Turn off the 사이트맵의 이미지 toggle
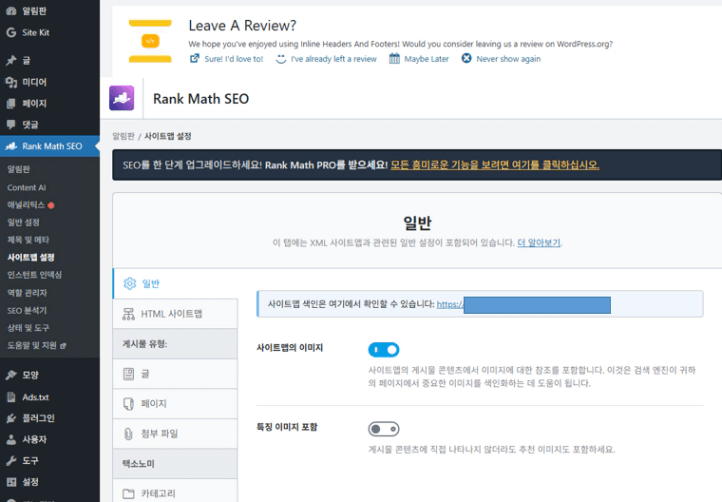The width and height of the screenshot is (722, 502). pos(384,350)
